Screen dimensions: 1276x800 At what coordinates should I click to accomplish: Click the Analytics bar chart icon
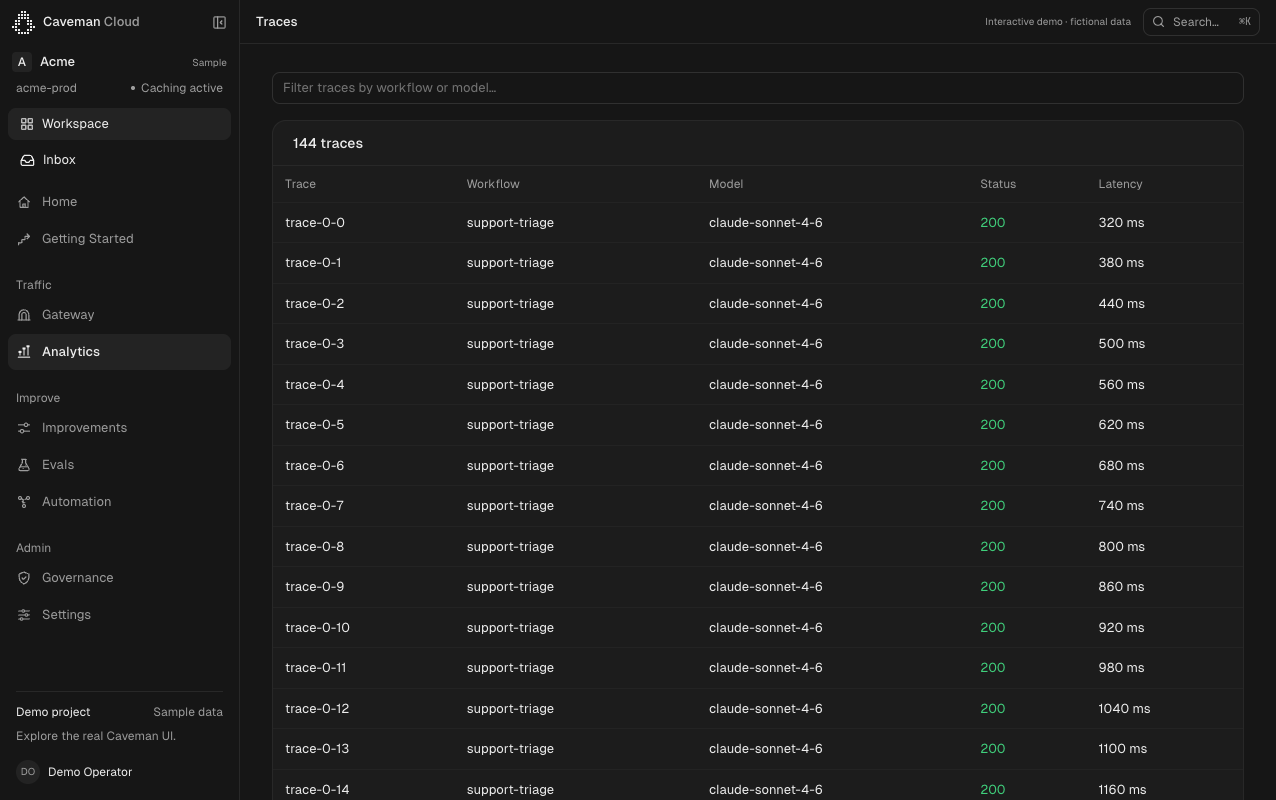(x=24, y=352)
